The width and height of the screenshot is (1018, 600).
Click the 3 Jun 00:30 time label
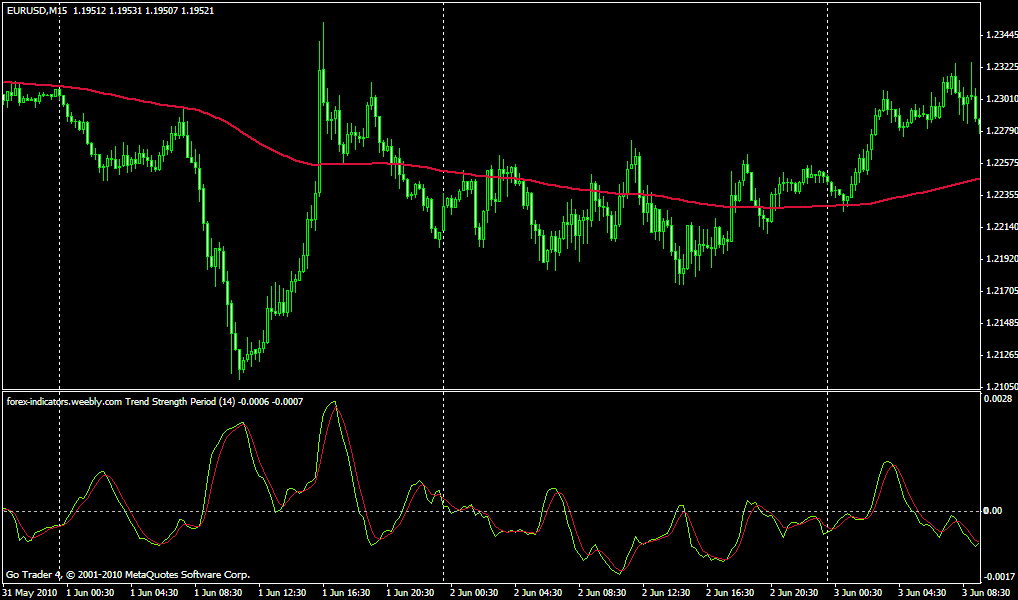point(858,592)
